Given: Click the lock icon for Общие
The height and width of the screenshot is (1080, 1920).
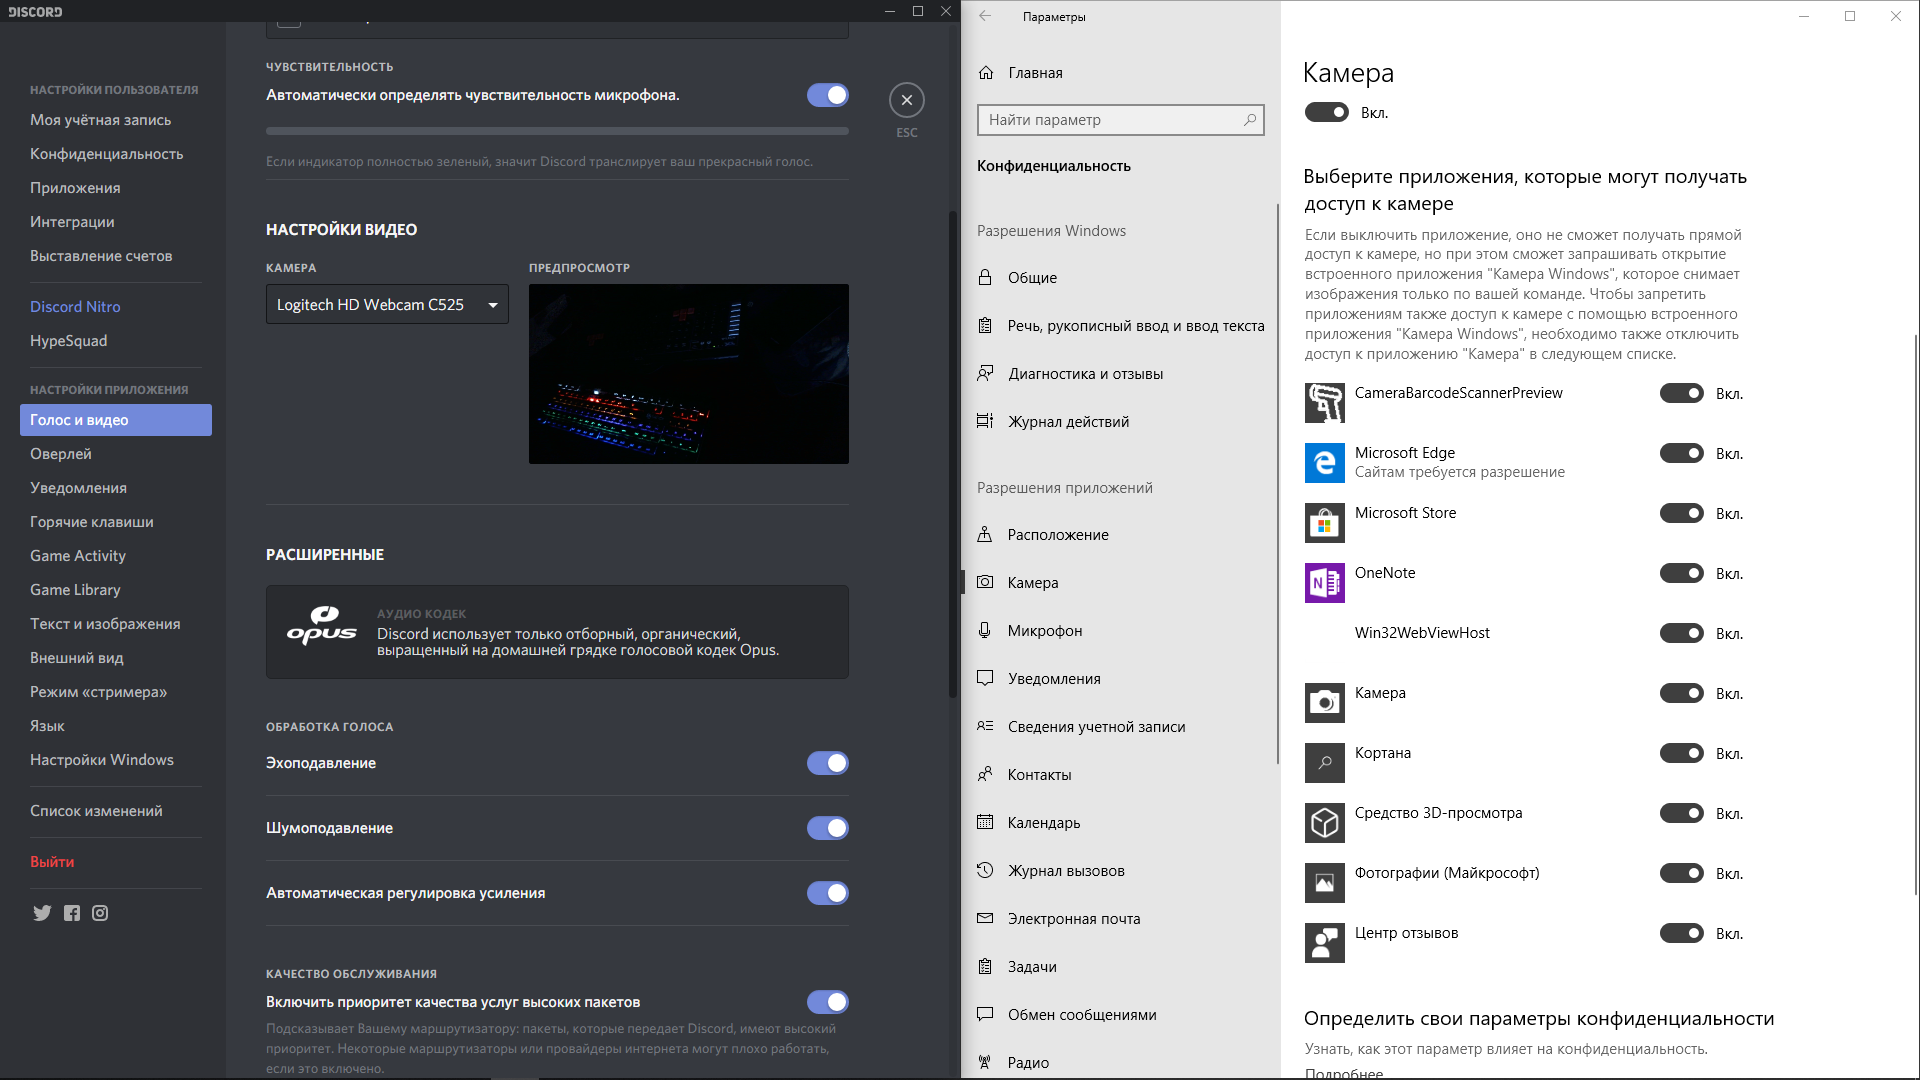Looking at the screenshot, I should click(985, 277).
